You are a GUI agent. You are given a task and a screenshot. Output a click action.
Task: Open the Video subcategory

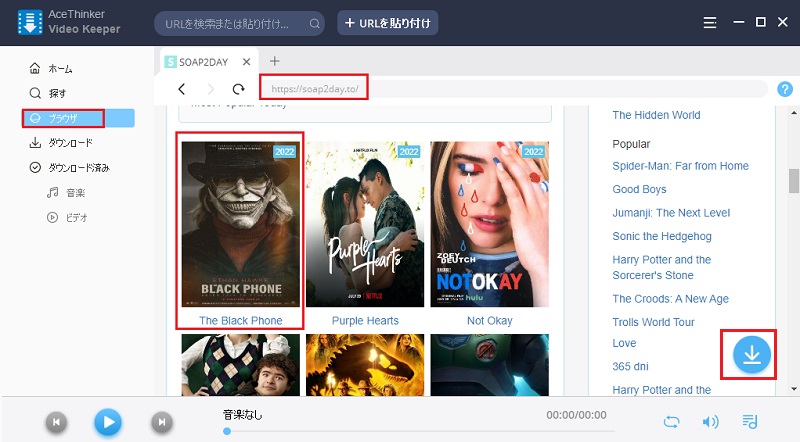click(67, 217)
